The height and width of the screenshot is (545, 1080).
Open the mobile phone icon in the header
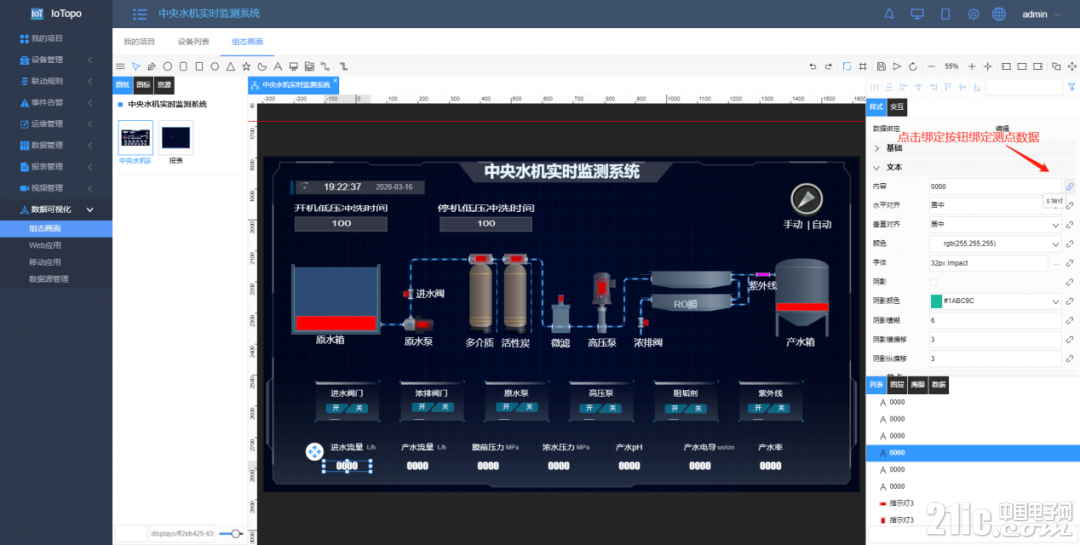[x=946, y=14]
